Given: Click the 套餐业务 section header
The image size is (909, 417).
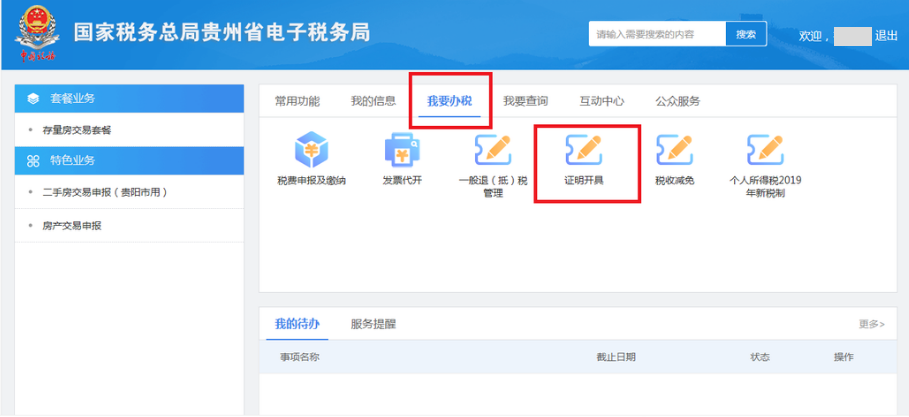Looking at the screenshot, I should point(129,99).
